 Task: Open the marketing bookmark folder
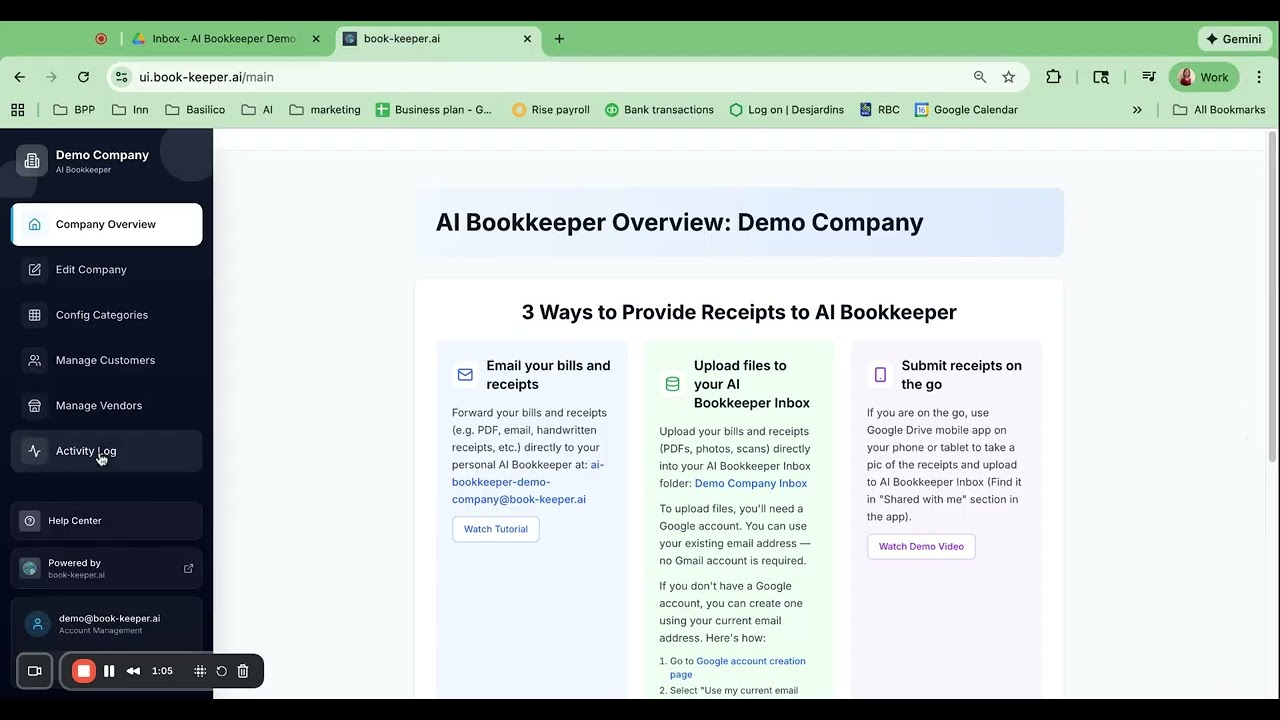[325, 110]
